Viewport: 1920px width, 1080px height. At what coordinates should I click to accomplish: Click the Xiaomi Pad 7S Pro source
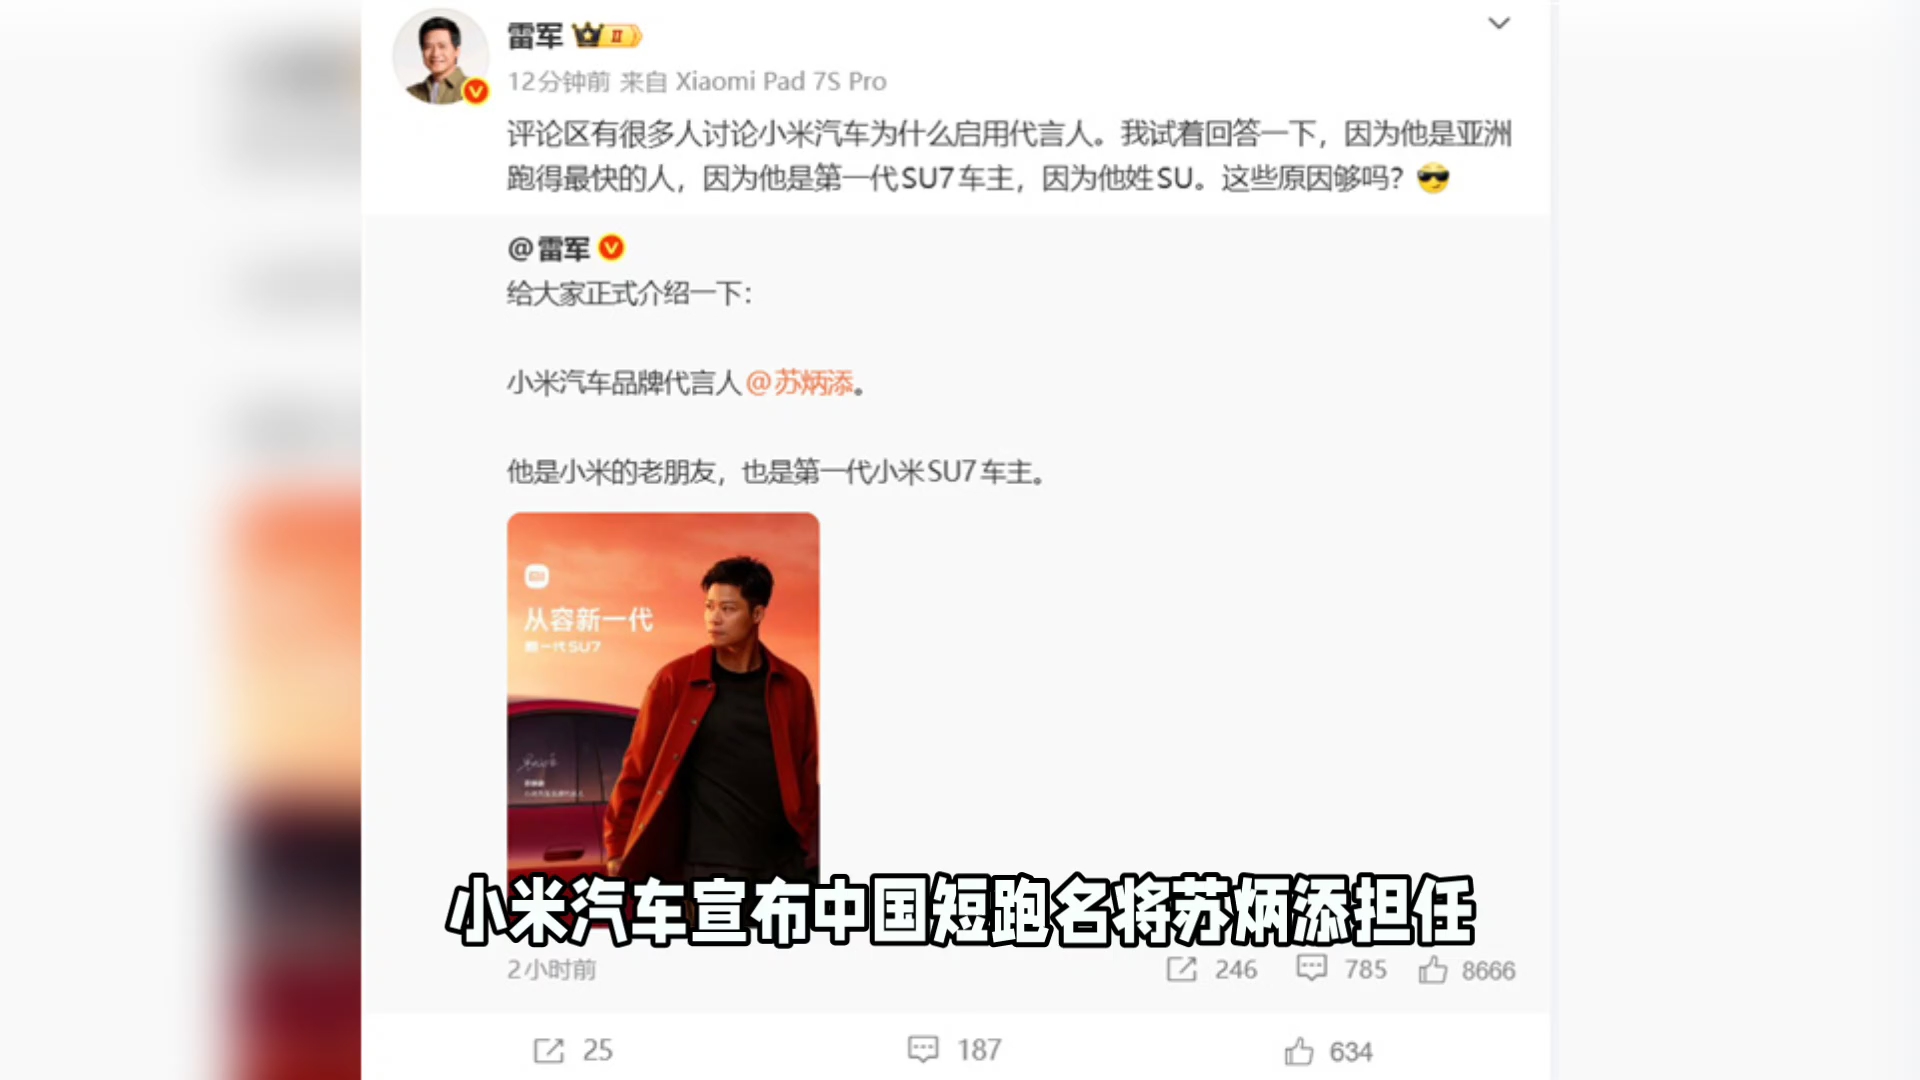click(781, 81)
